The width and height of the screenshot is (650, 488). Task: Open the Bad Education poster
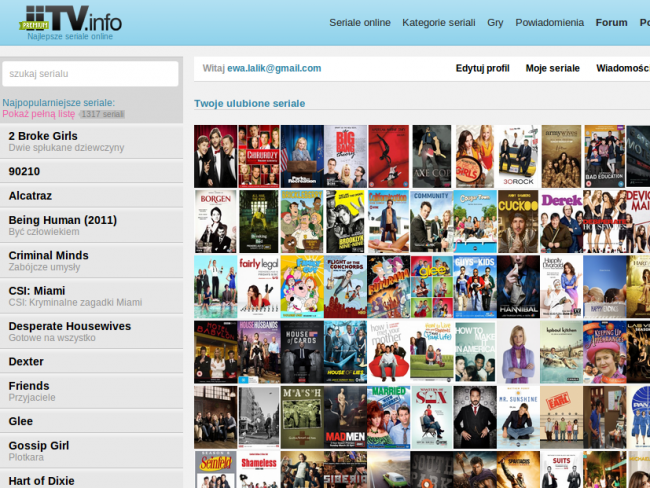click(604, 156)
